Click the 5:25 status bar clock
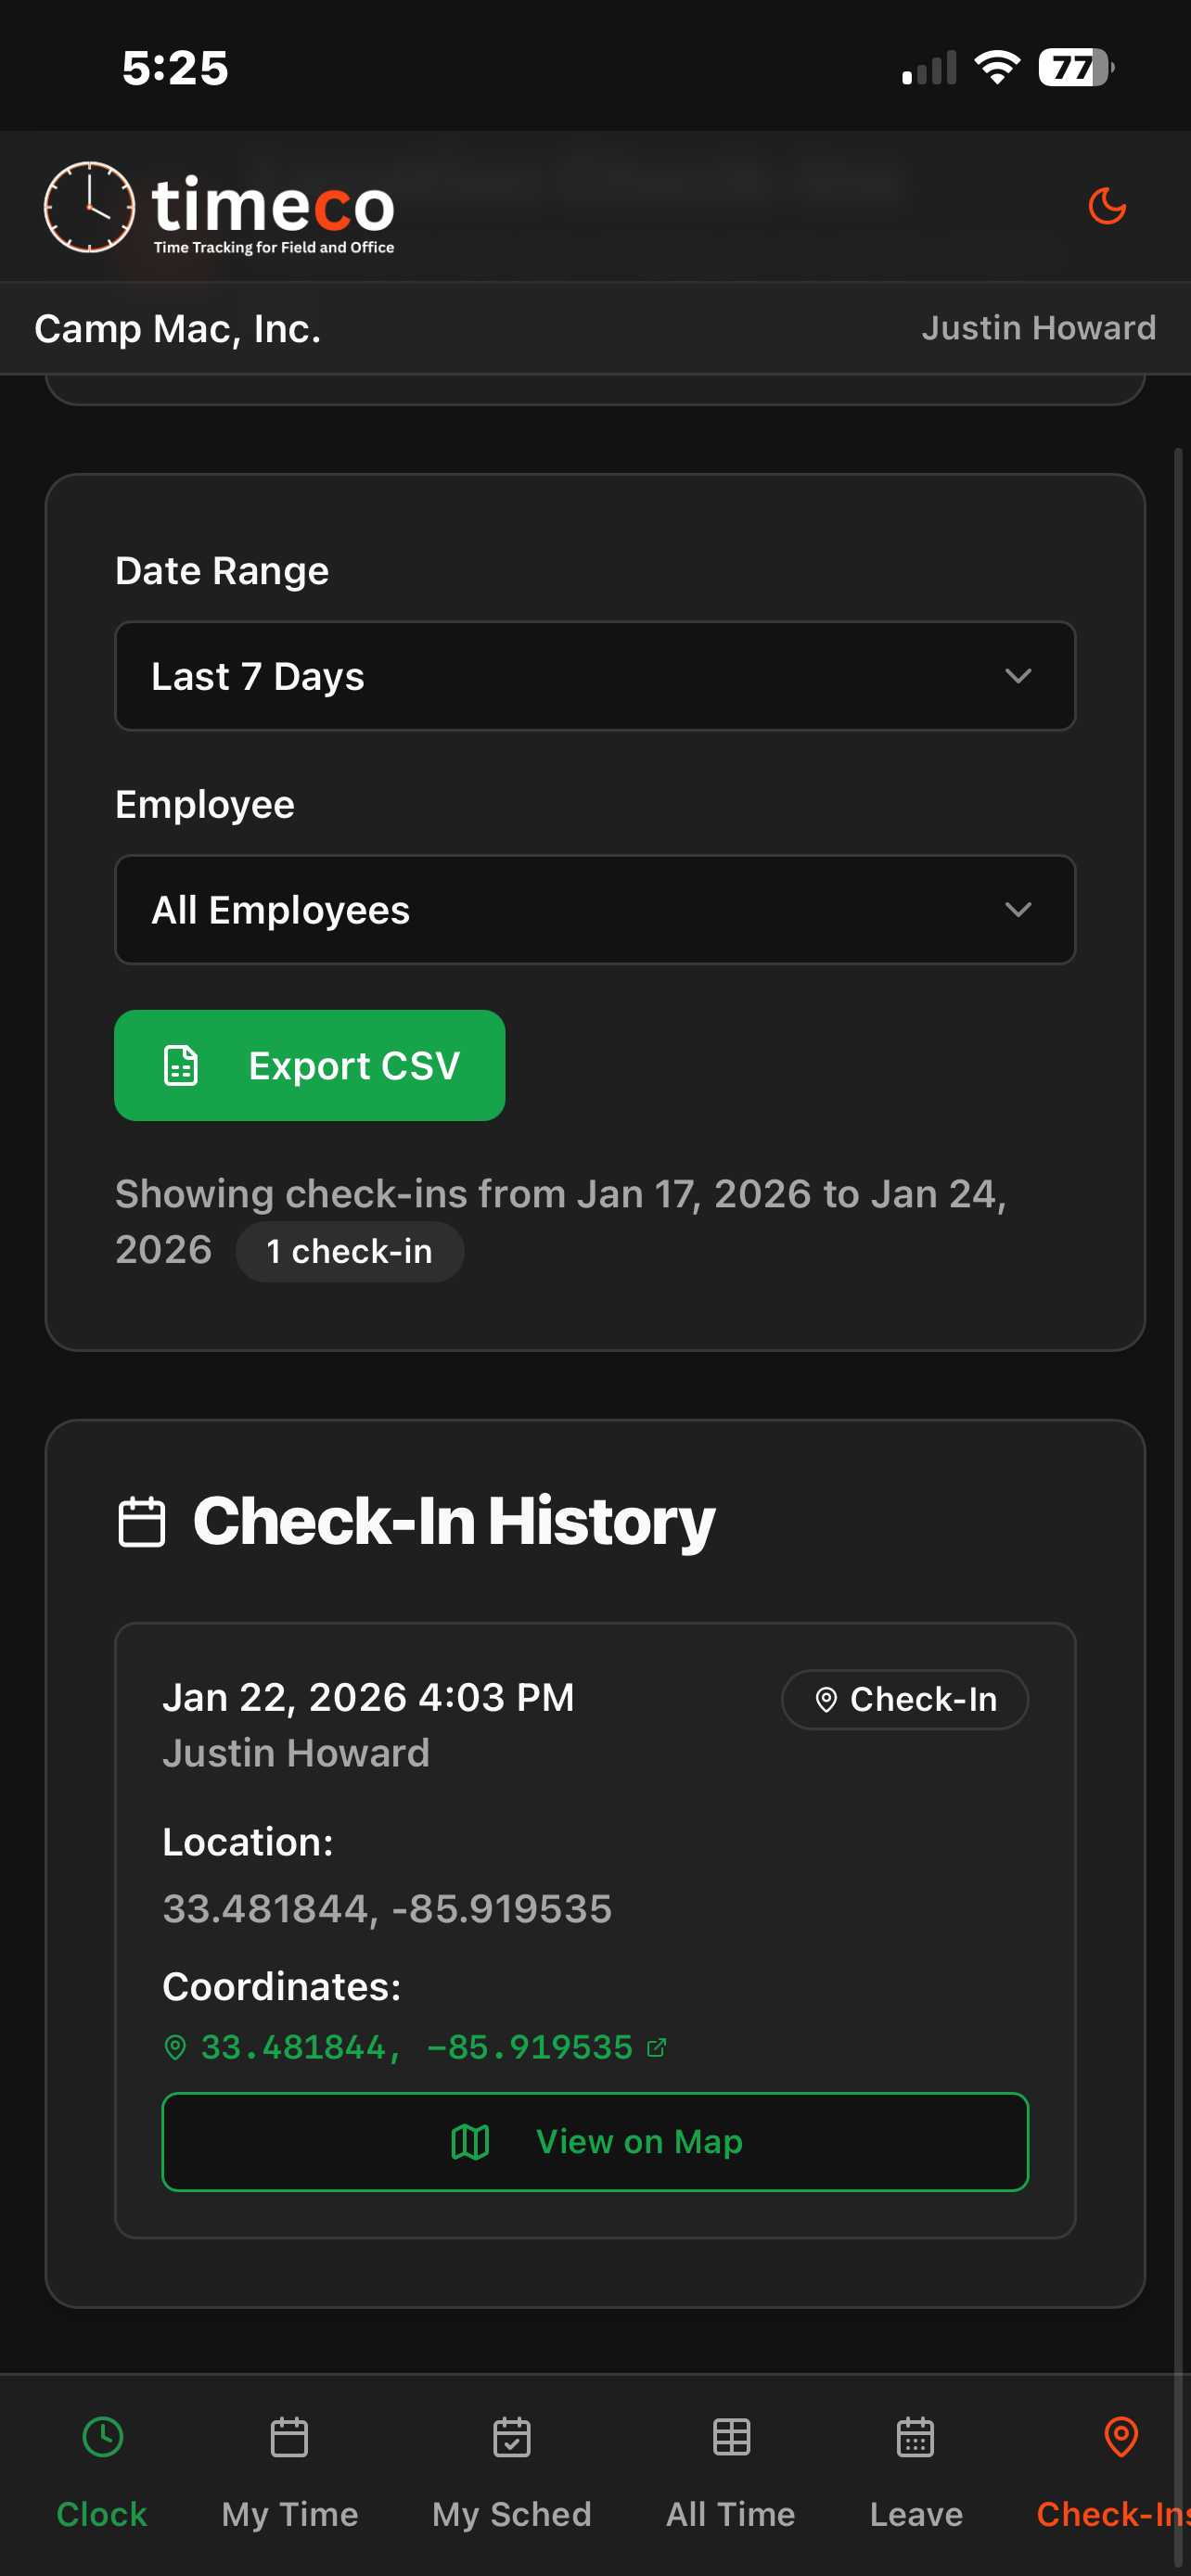The width and height of the screenshot is (1191, 2576). [x=175, y=68]
